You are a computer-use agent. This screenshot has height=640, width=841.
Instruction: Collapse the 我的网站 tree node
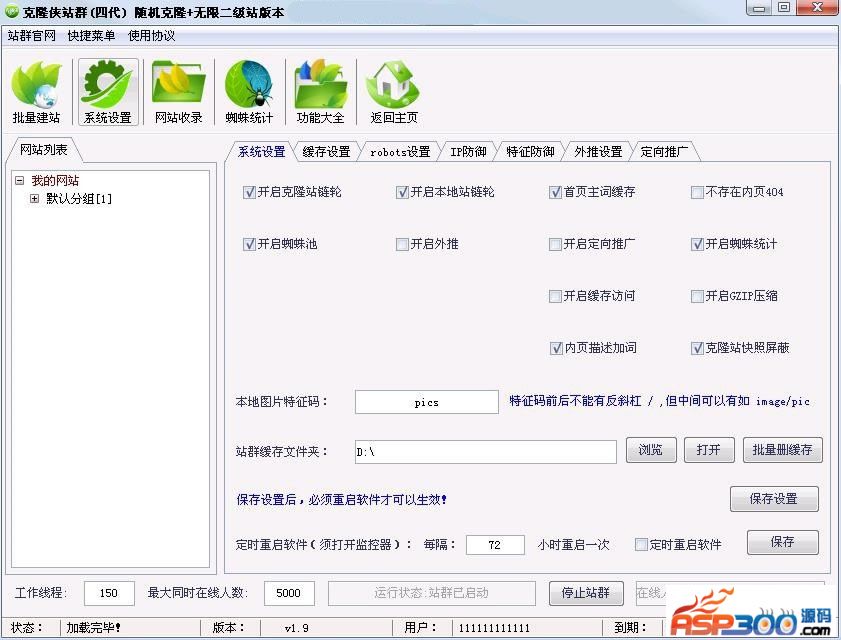pyautogui.click(x=20, y=181)
